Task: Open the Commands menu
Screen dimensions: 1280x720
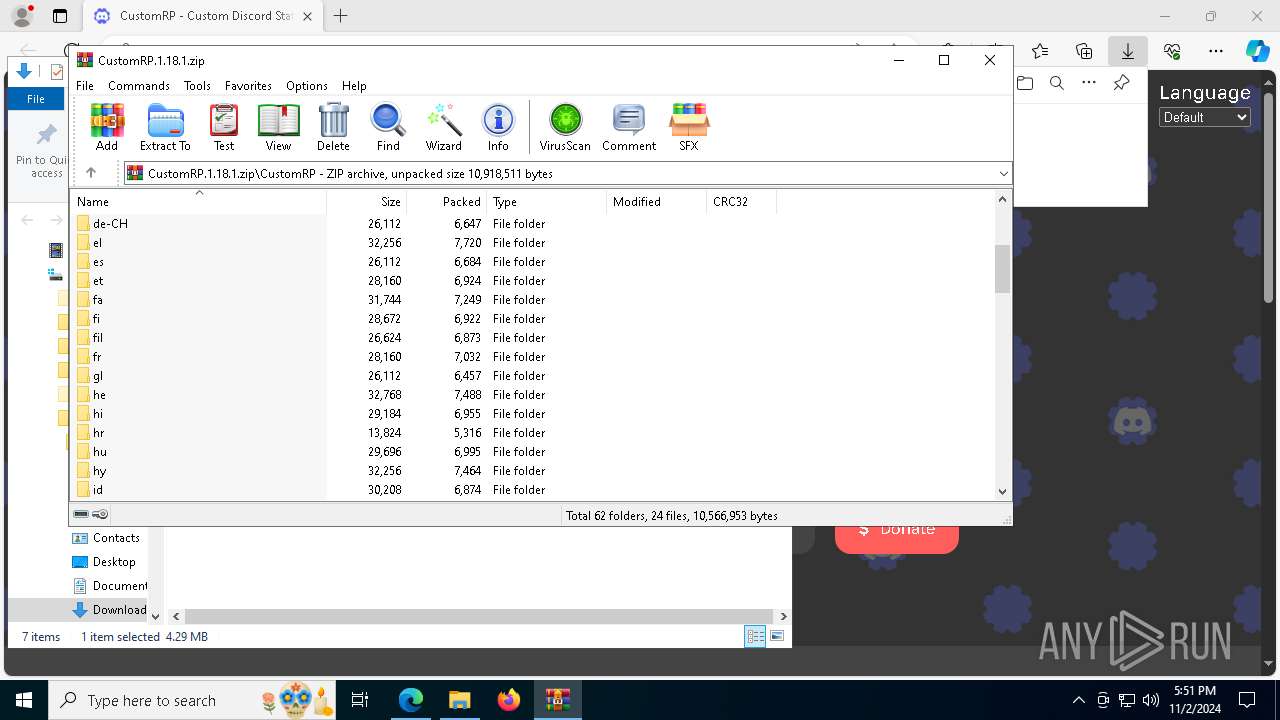Action: point(139,86)
